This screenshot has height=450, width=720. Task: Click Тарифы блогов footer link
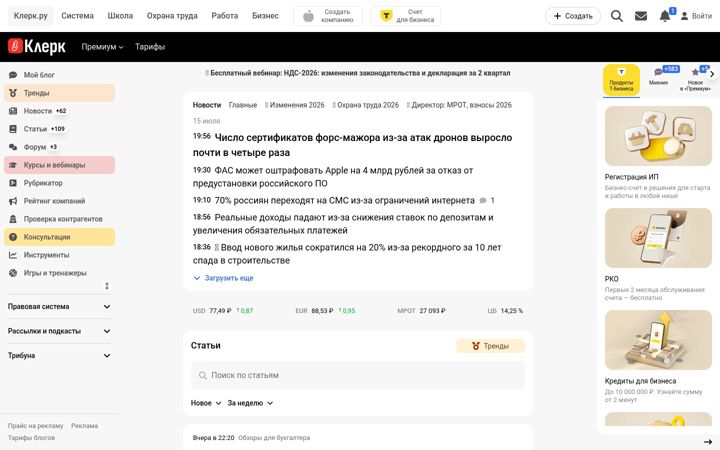31,438
